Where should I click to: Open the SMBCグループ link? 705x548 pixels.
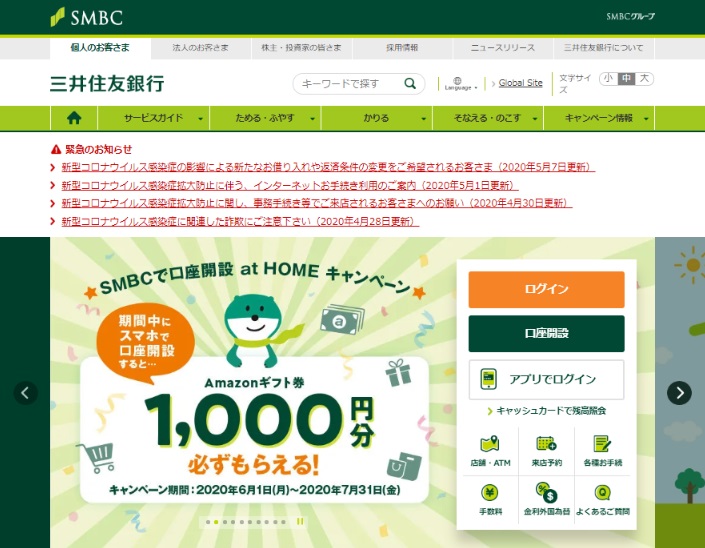pos(630,17)
